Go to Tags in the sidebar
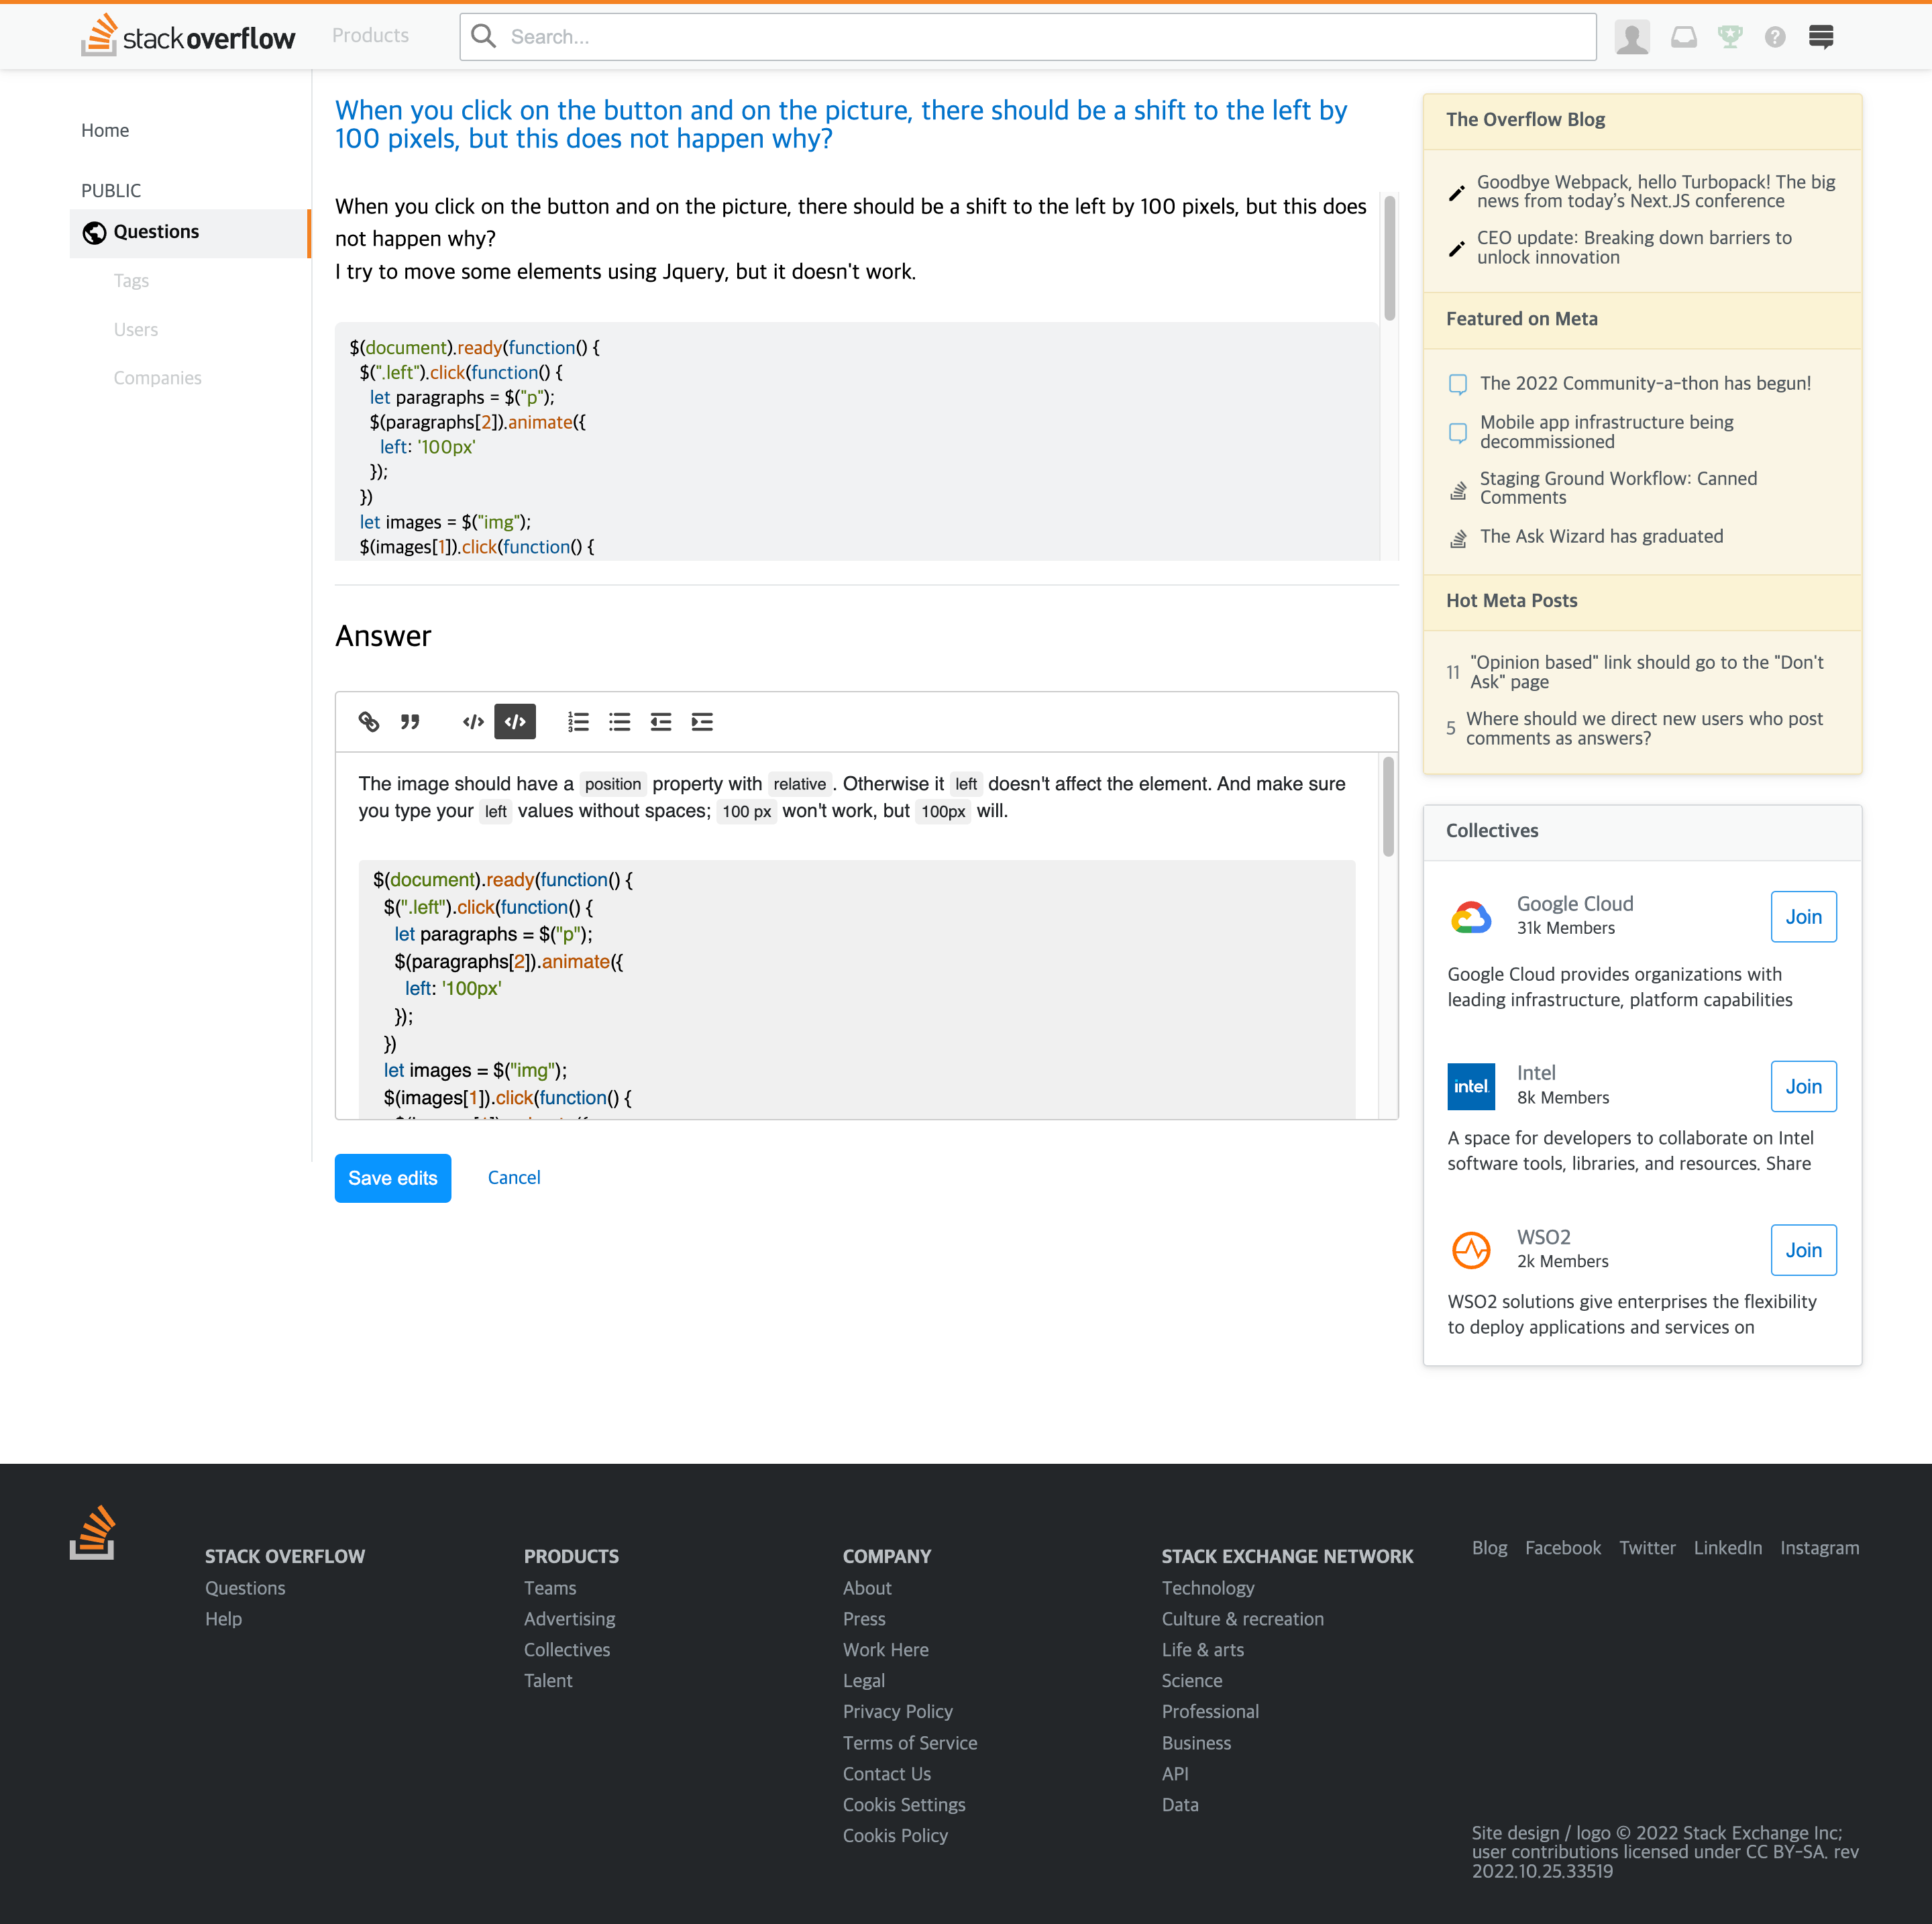Viewport: 1932px width, 1924px height. pyautogui.click(x=131, y=281)
